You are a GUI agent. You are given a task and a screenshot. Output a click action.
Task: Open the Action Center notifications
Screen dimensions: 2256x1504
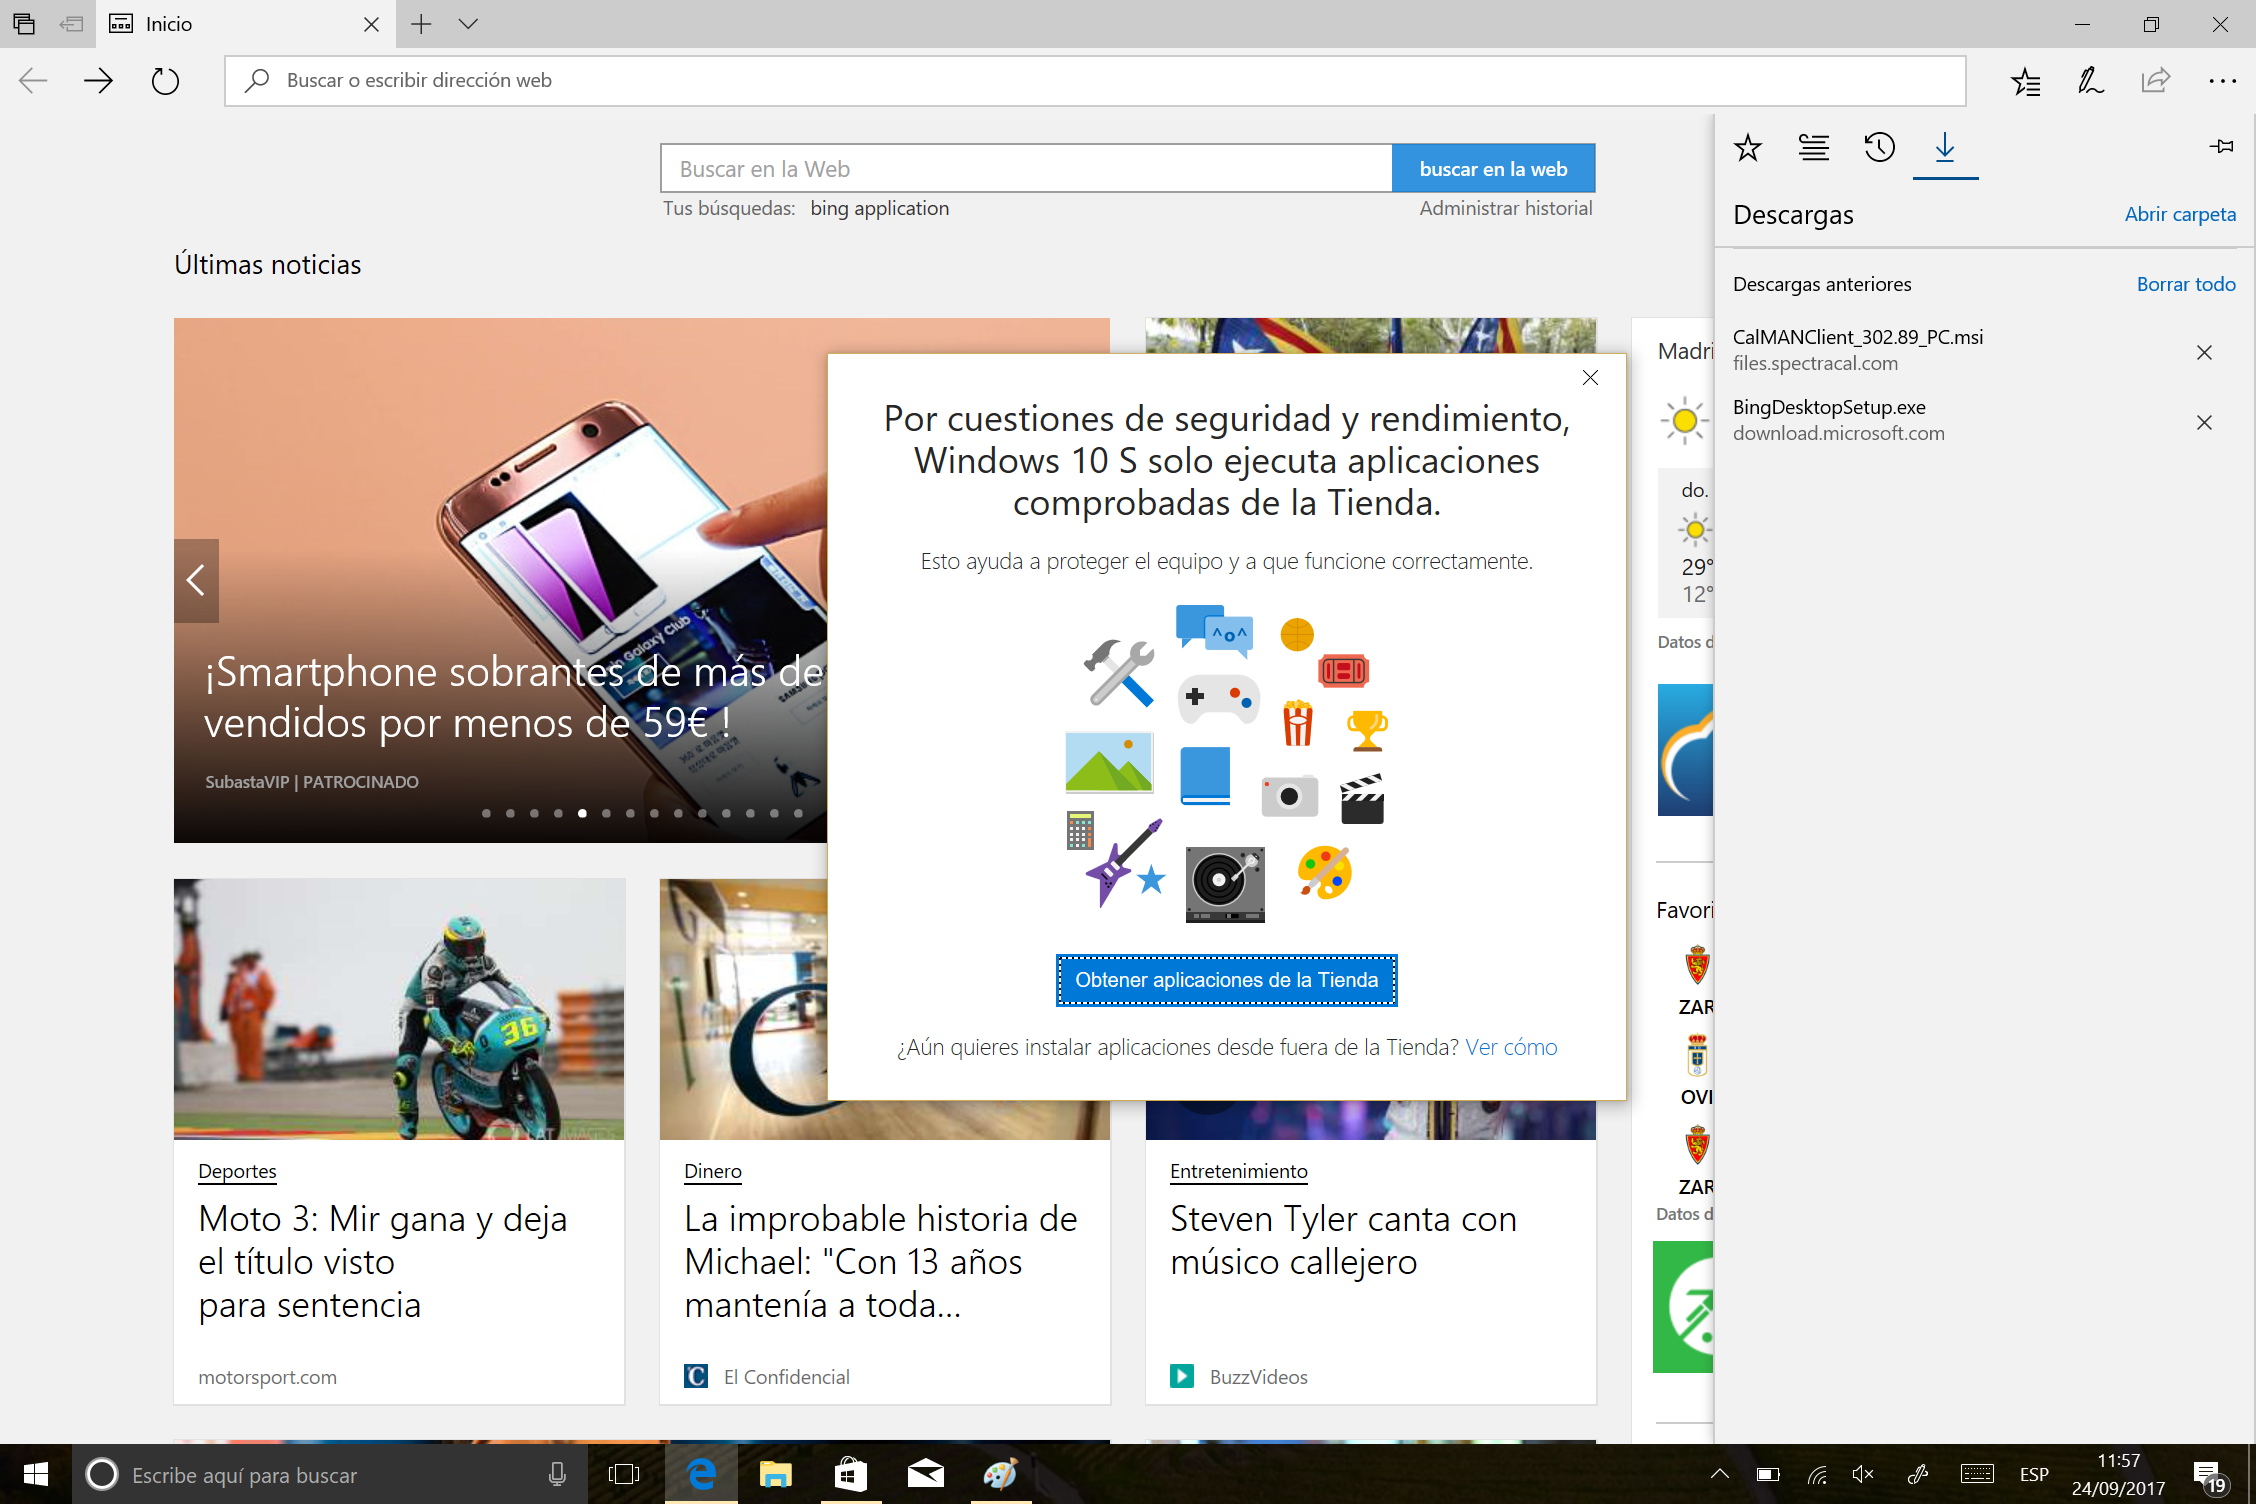(2208, 1476)
